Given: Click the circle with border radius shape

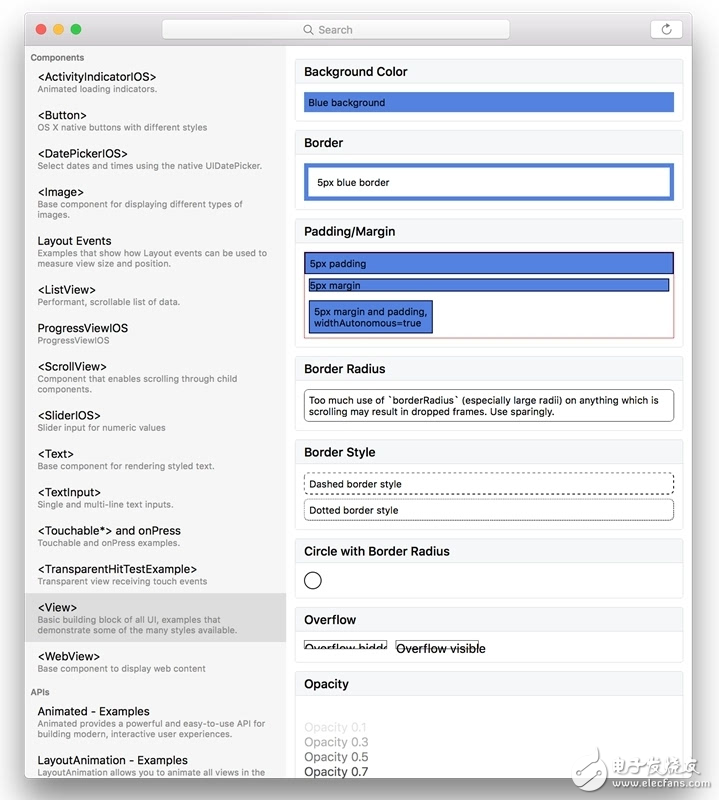Looking at the screenshot, I should [x=313, y=580].
